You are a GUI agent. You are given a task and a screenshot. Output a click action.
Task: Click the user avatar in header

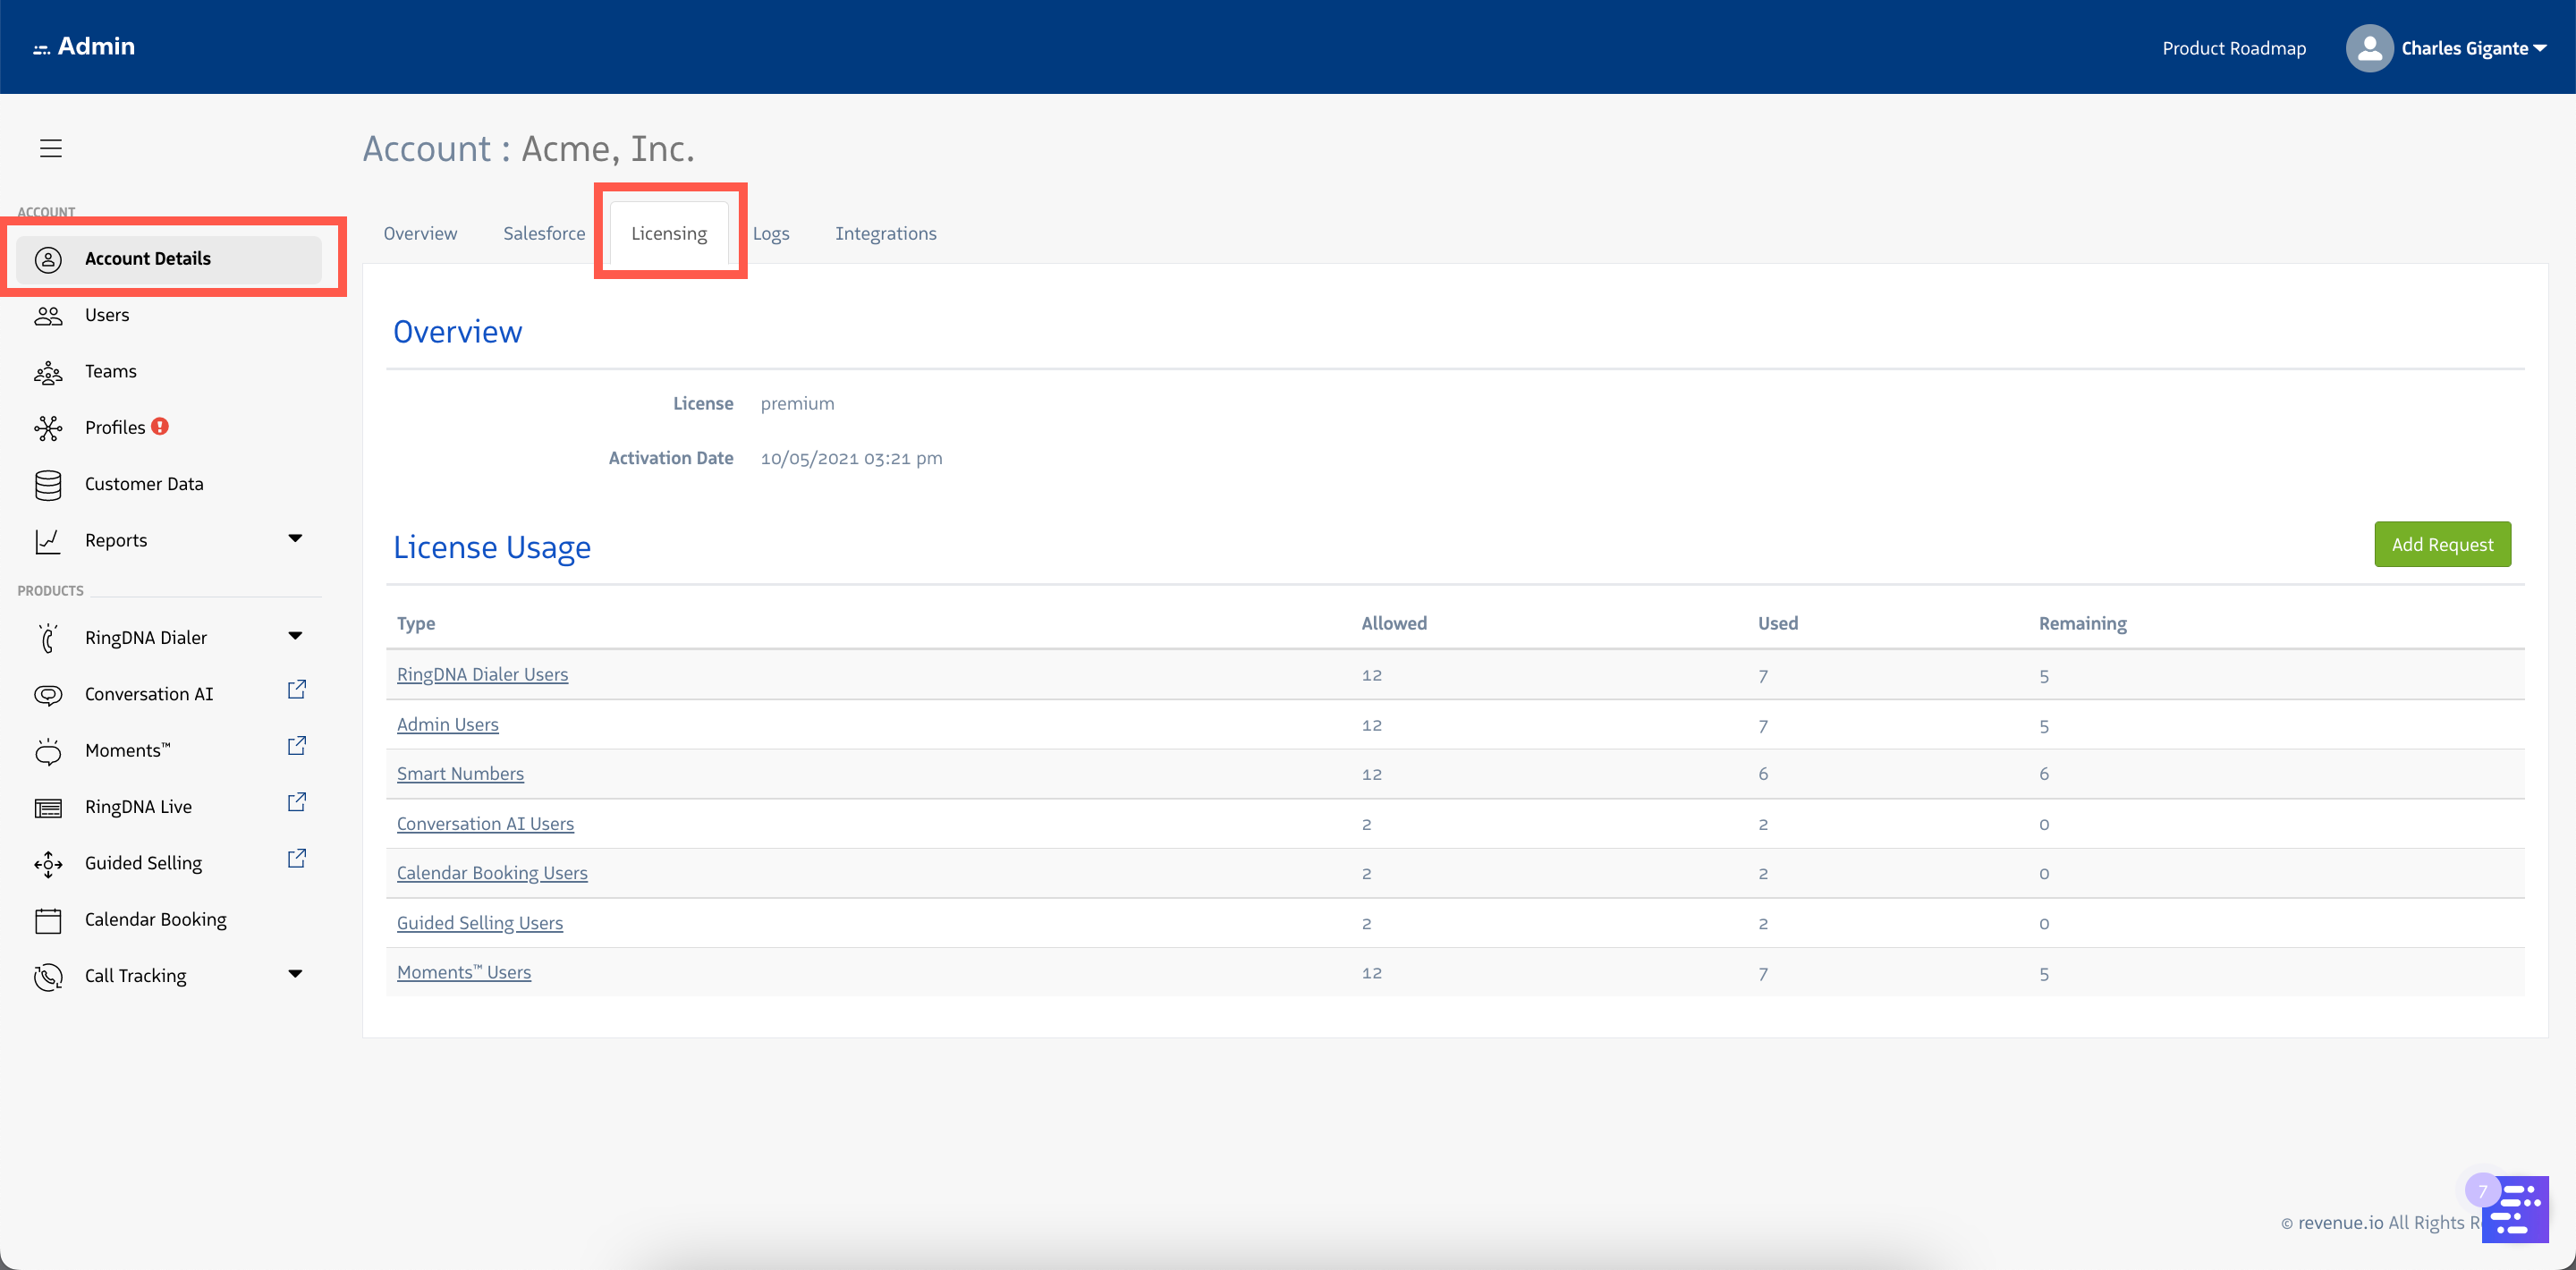point(2369,48)
